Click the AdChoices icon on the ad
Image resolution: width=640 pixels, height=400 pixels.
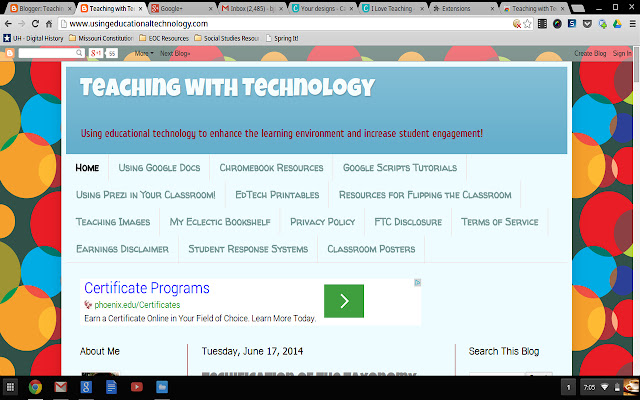pos(418,282)
